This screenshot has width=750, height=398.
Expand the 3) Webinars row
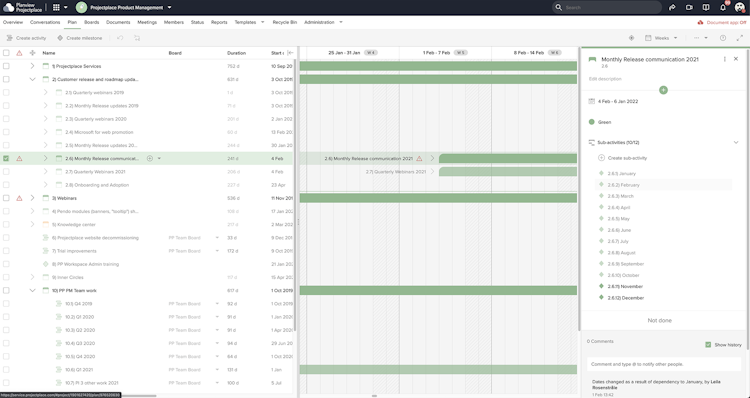click(x=33, y=198)
